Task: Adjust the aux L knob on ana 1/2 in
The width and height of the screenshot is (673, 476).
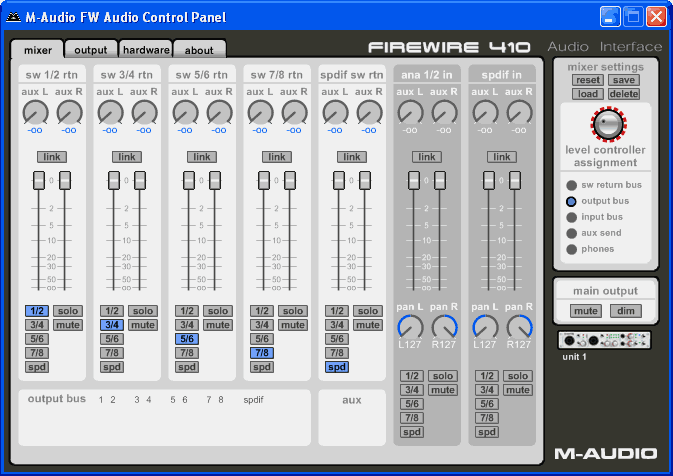Action: [410, 112]
